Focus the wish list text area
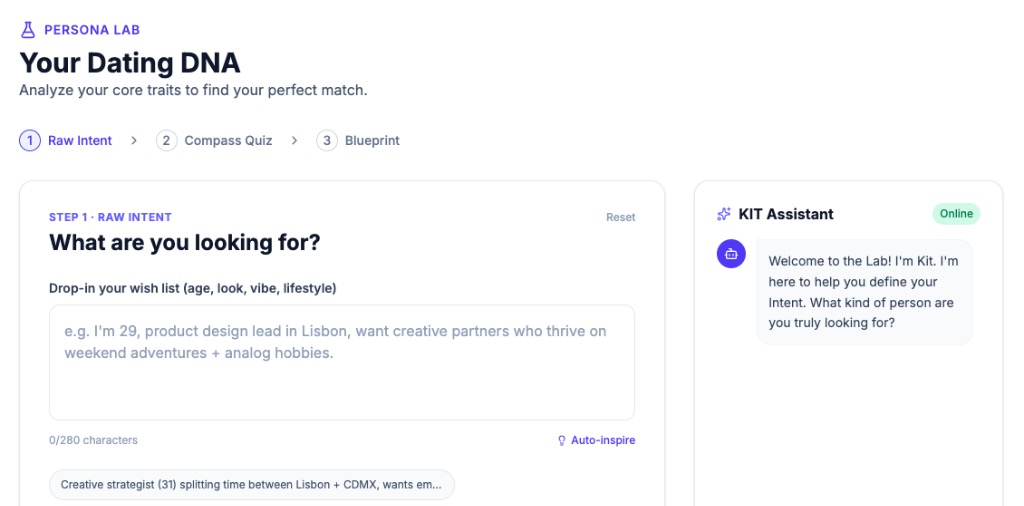 342,362
